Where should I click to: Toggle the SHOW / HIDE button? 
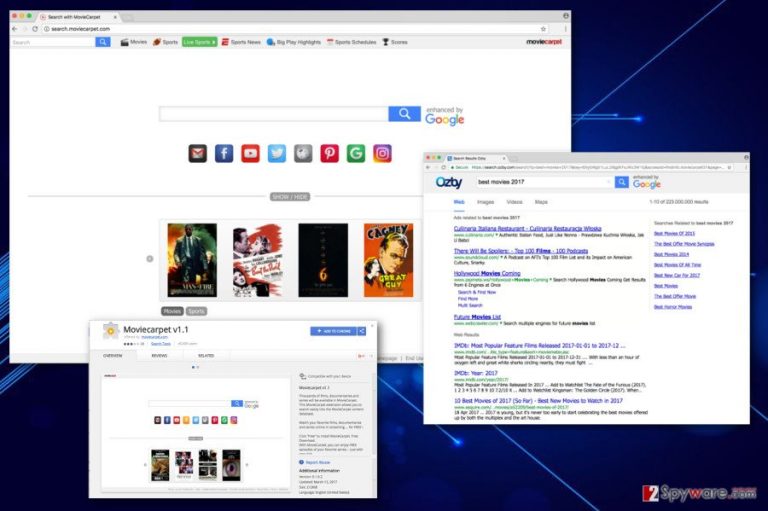click(x=290, y=197)
